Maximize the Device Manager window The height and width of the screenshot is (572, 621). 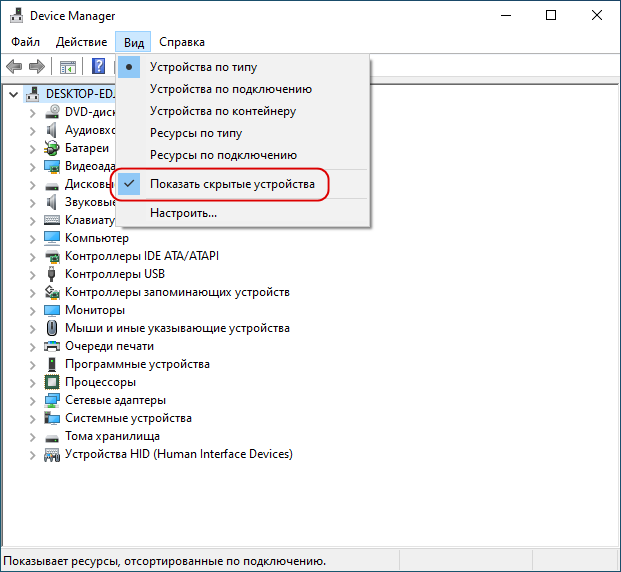(x=551, y=15)
